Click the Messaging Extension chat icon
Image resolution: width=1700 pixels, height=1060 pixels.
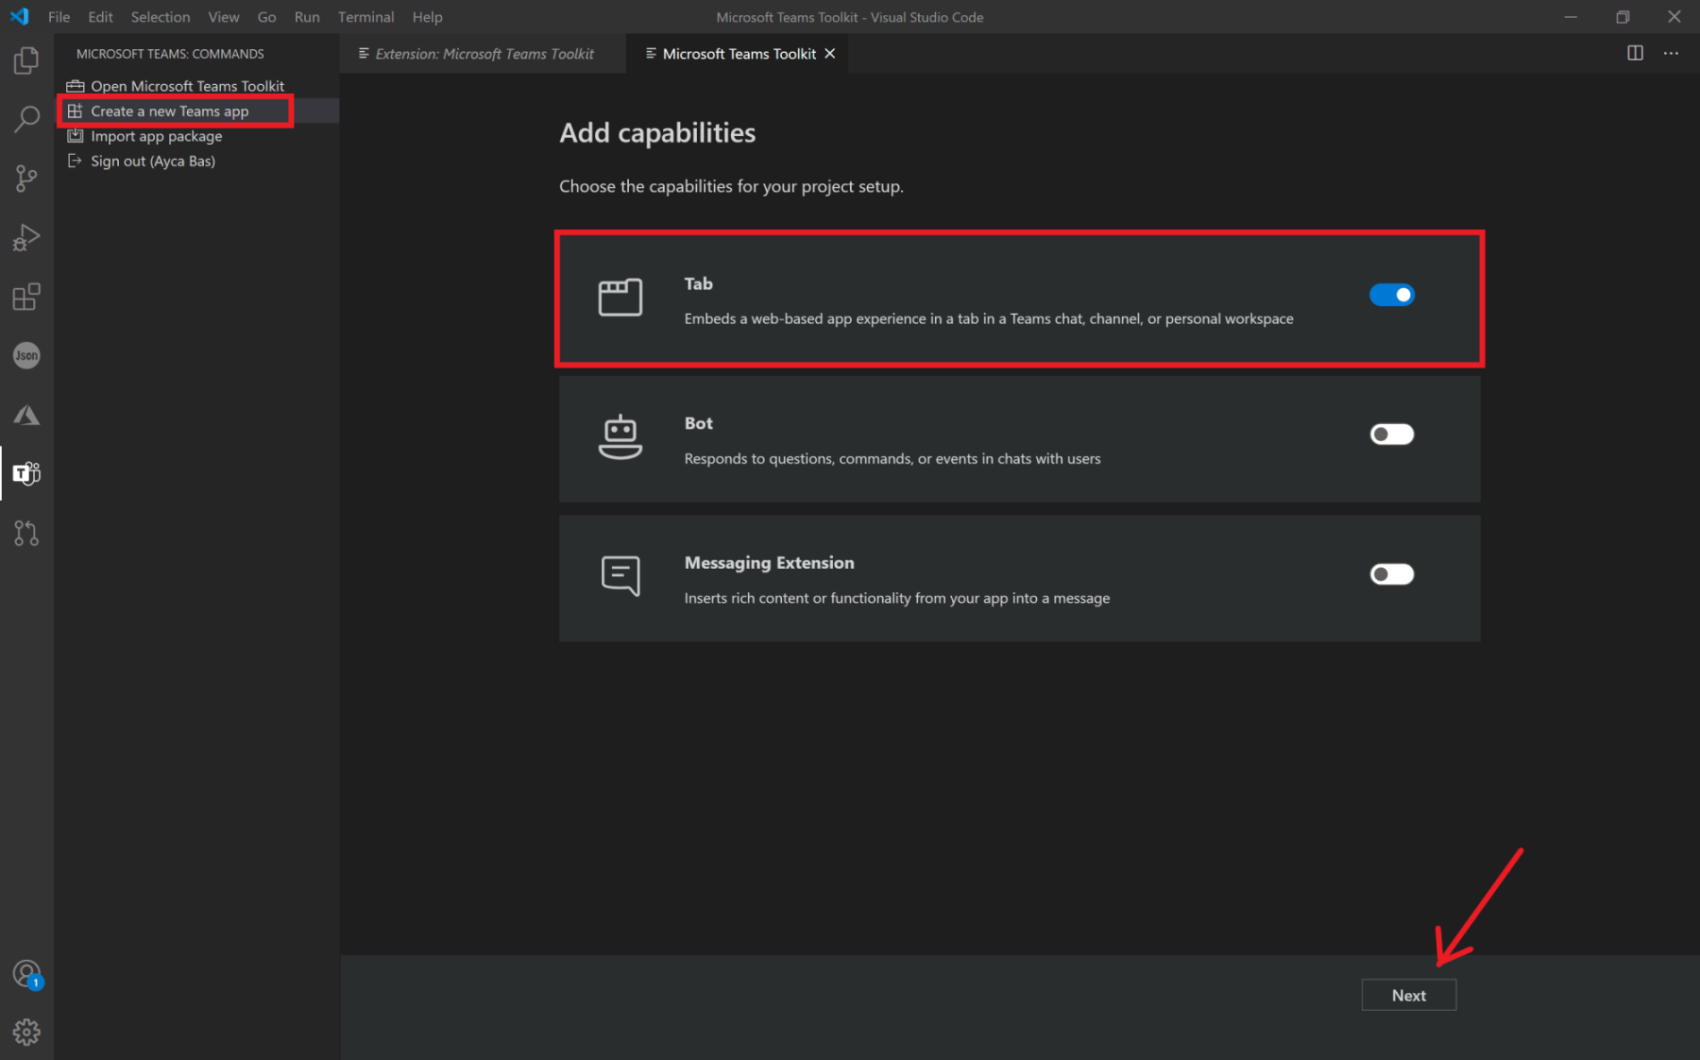click(620, 576)
